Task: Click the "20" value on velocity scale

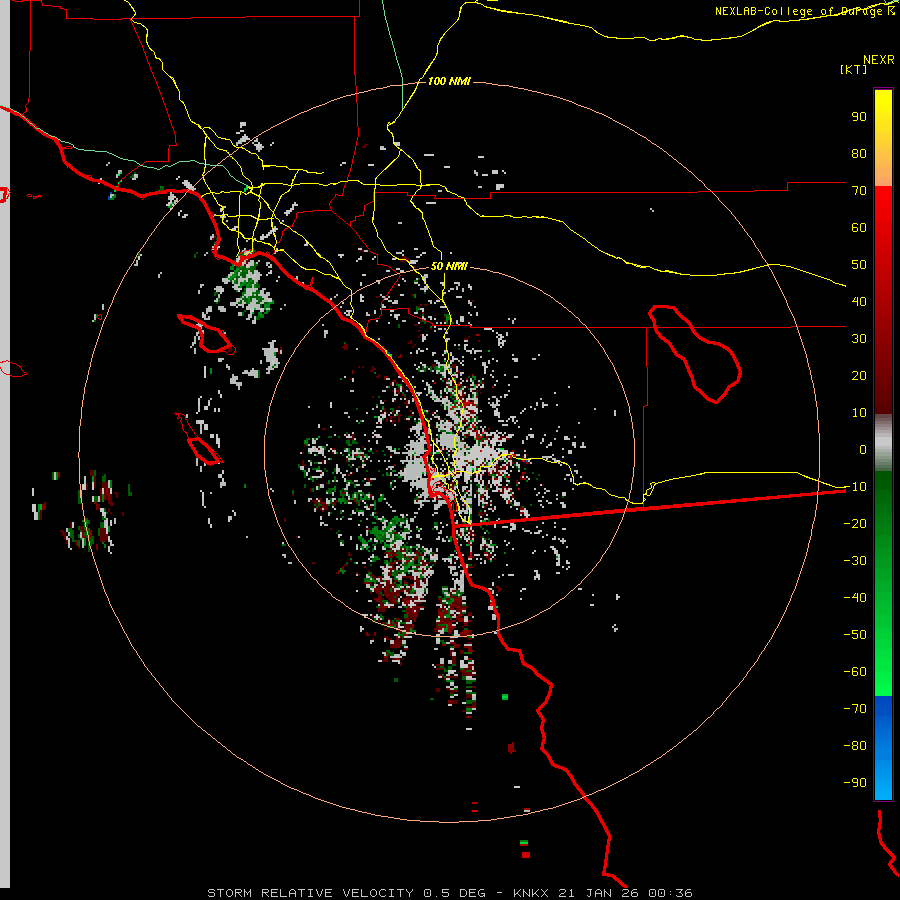Action: coord(859,376)
